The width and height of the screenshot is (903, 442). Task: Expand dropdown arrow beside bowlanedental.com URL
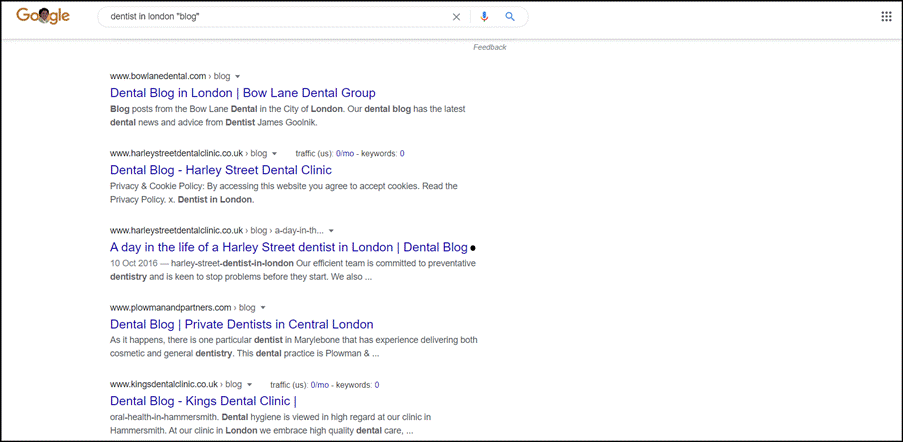pos(238,77)
